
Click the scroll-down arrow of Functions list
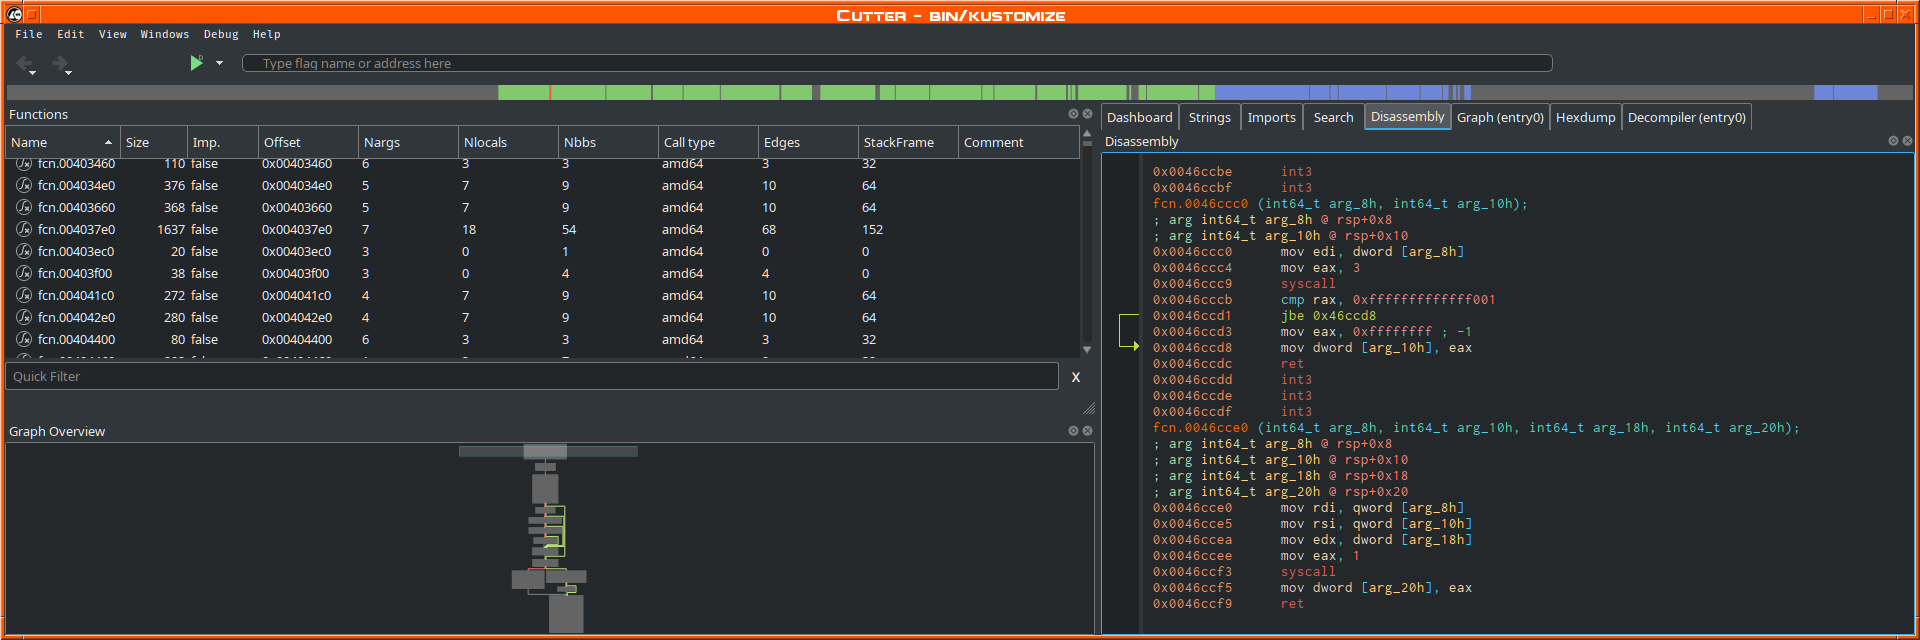coord(1087,349)
